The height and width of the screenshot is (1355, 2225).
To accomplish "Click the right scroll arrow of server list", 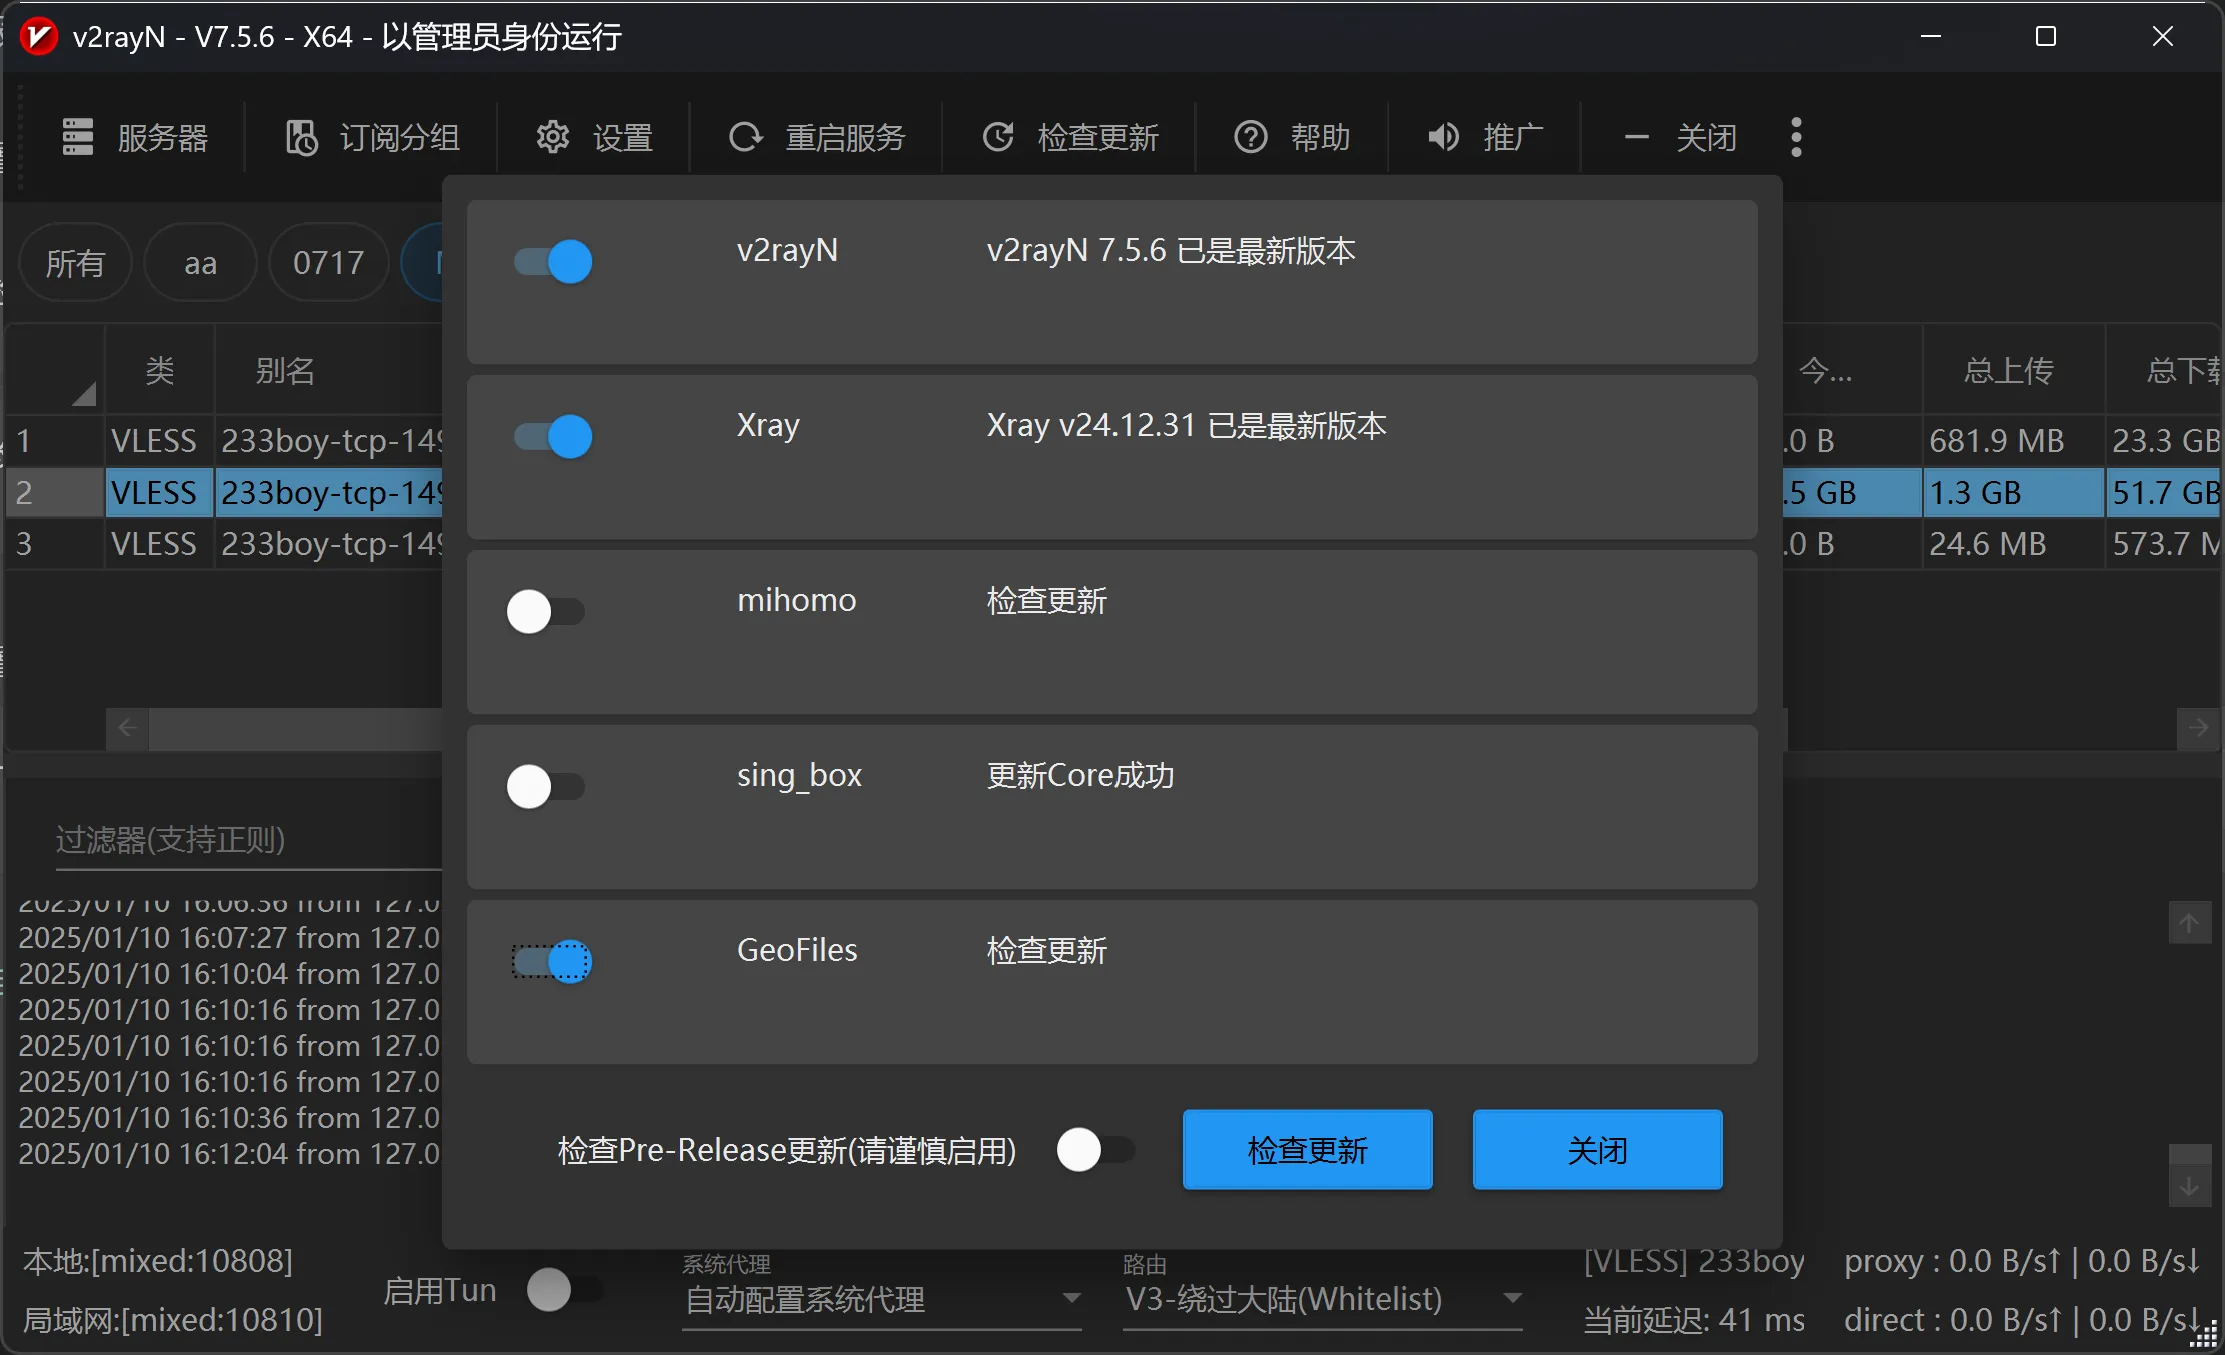I will pos(2198,728).
